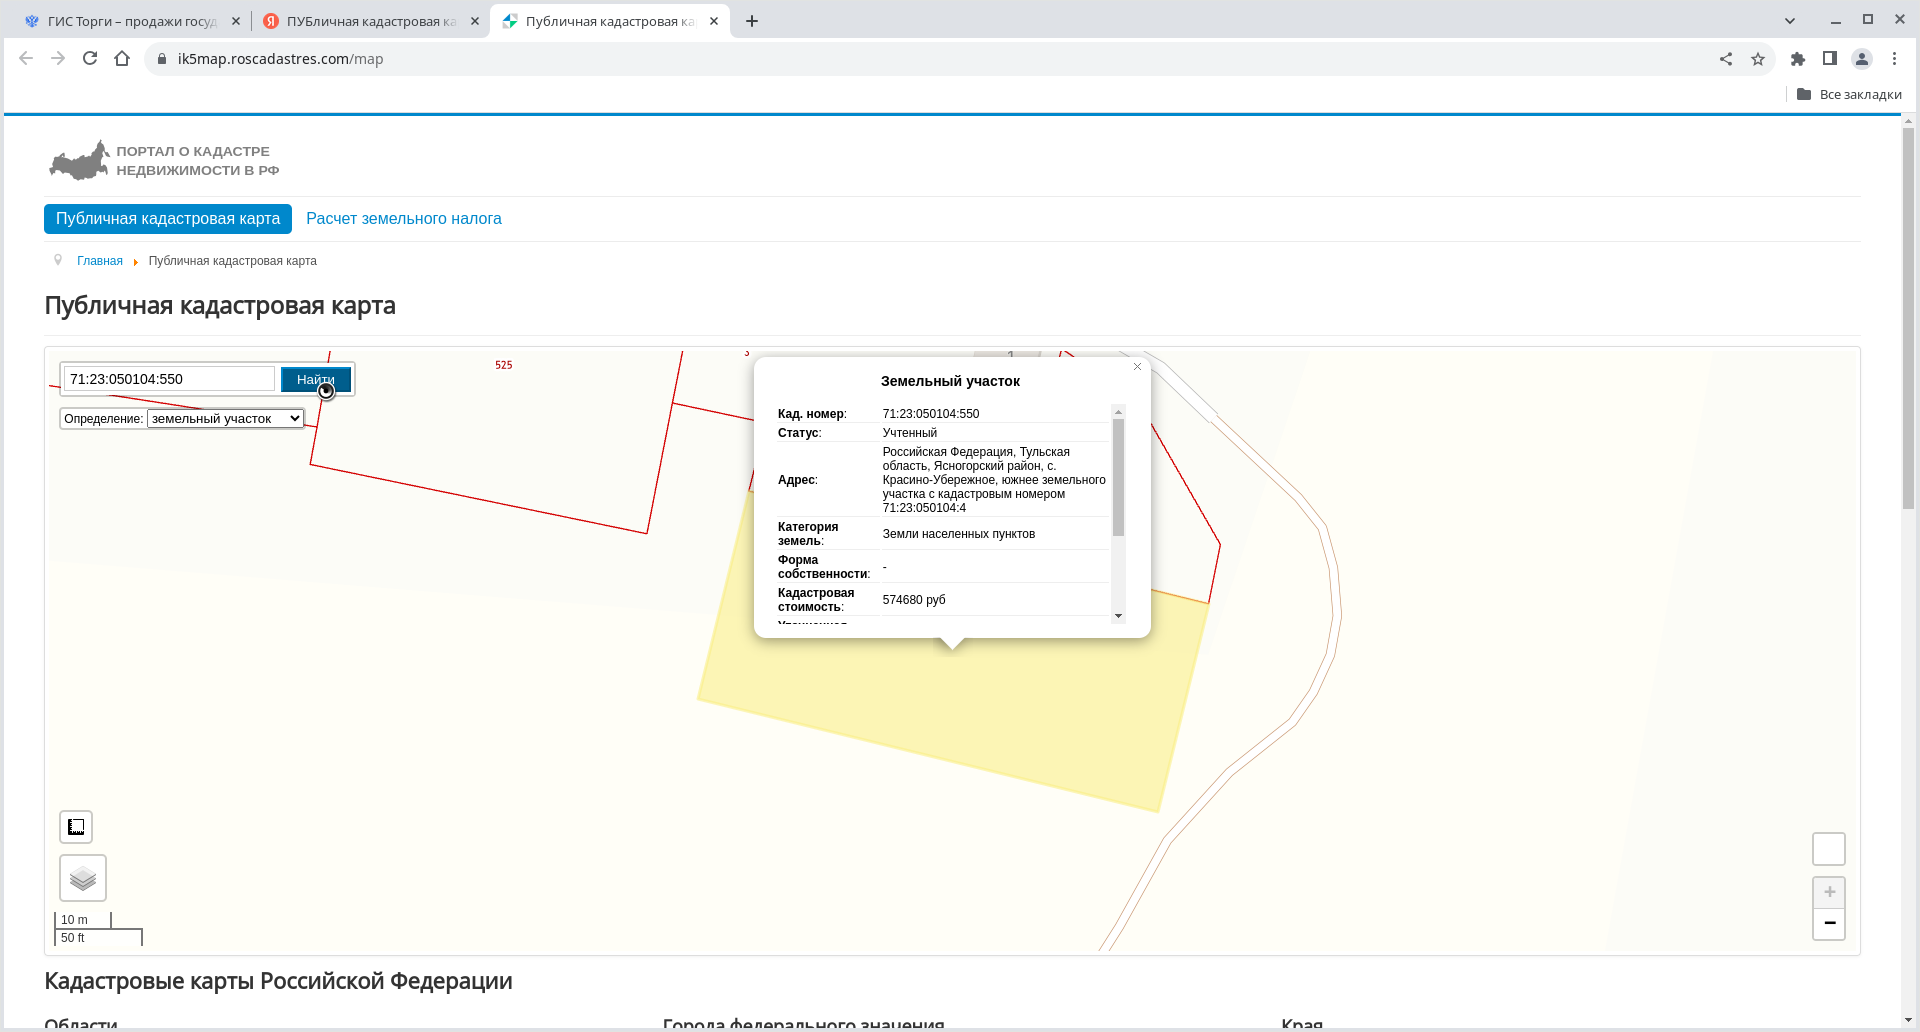This screenshot has width=1920, height=1032.
Task: Follow the Главная breadcrumb link
Action: pos(100,261)
